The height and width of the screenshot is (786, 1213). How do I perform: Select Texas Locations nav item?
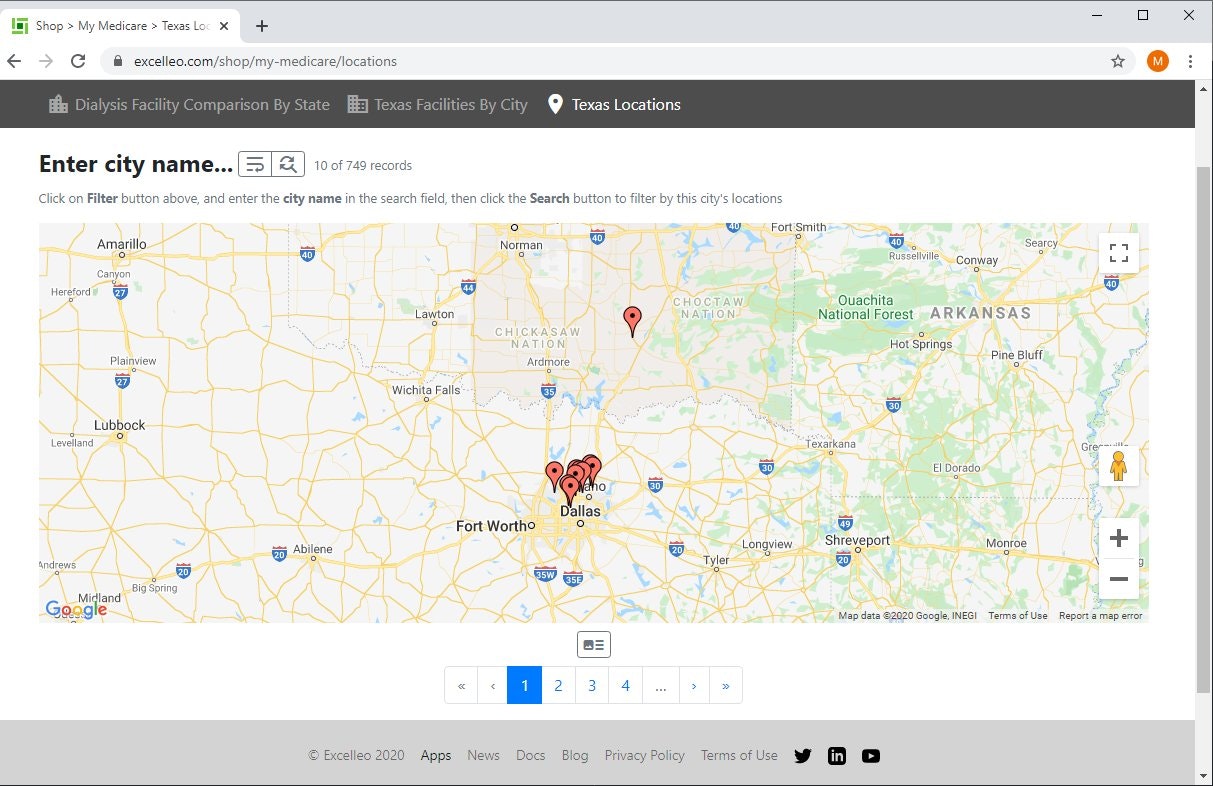[614, 104]
